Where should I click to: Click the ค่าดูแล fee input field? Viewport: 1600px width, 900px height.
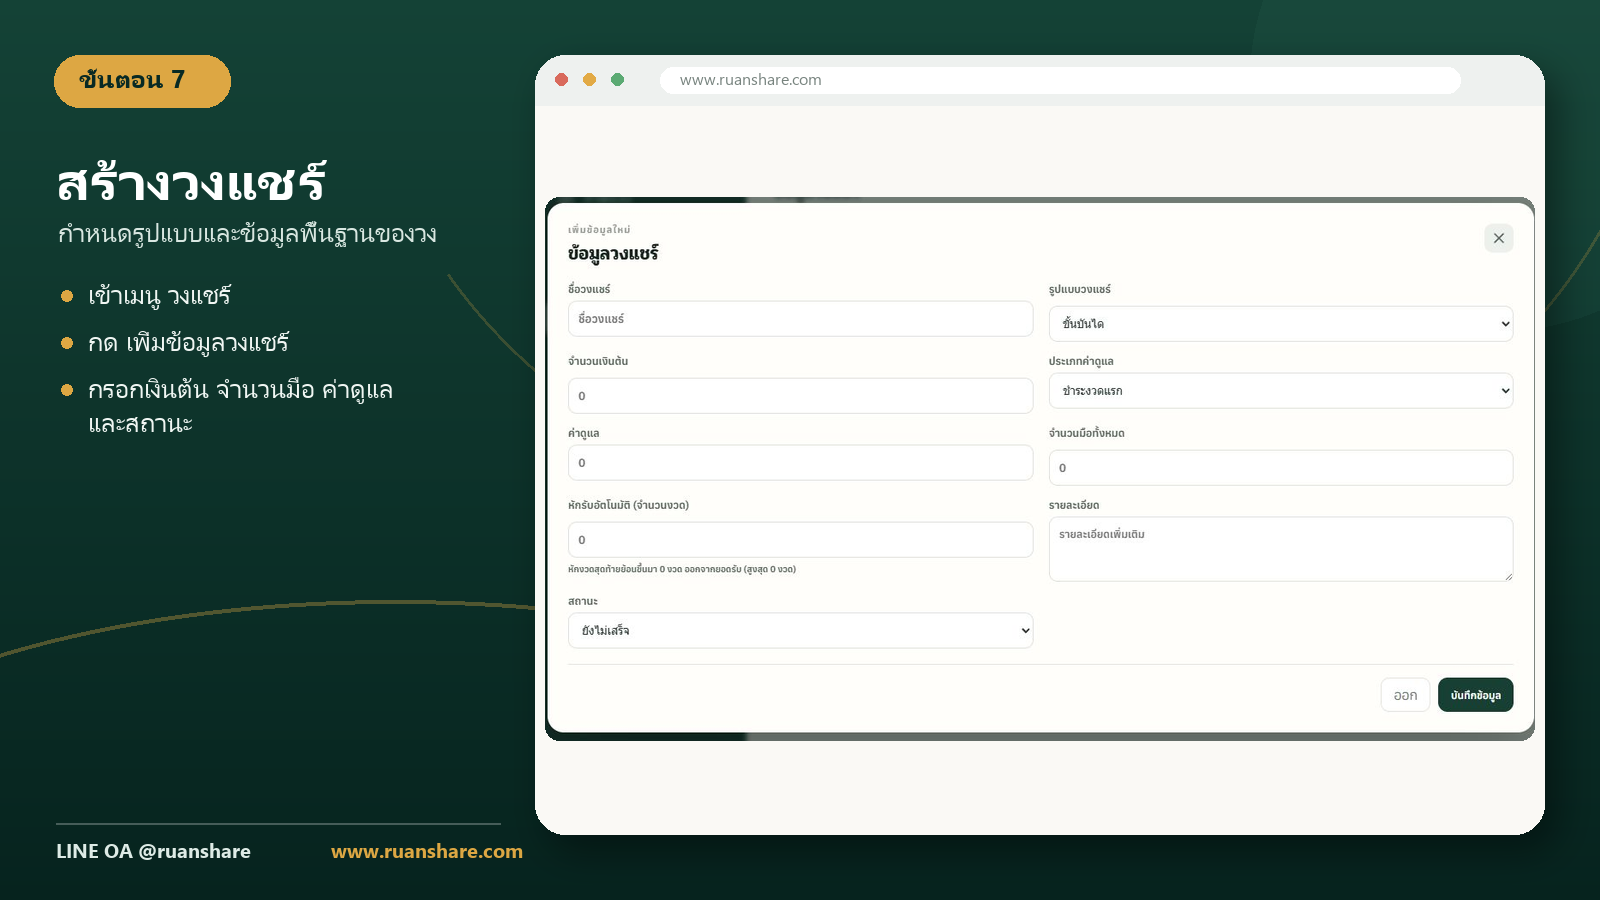pyautogui.click(x=800, y=463)
